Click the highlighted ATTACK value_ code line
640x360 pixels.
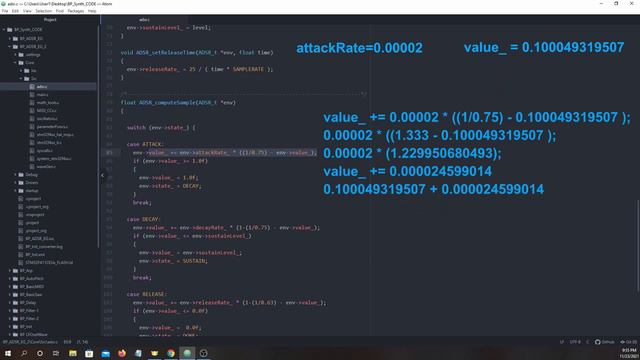[x=224, y=153]
